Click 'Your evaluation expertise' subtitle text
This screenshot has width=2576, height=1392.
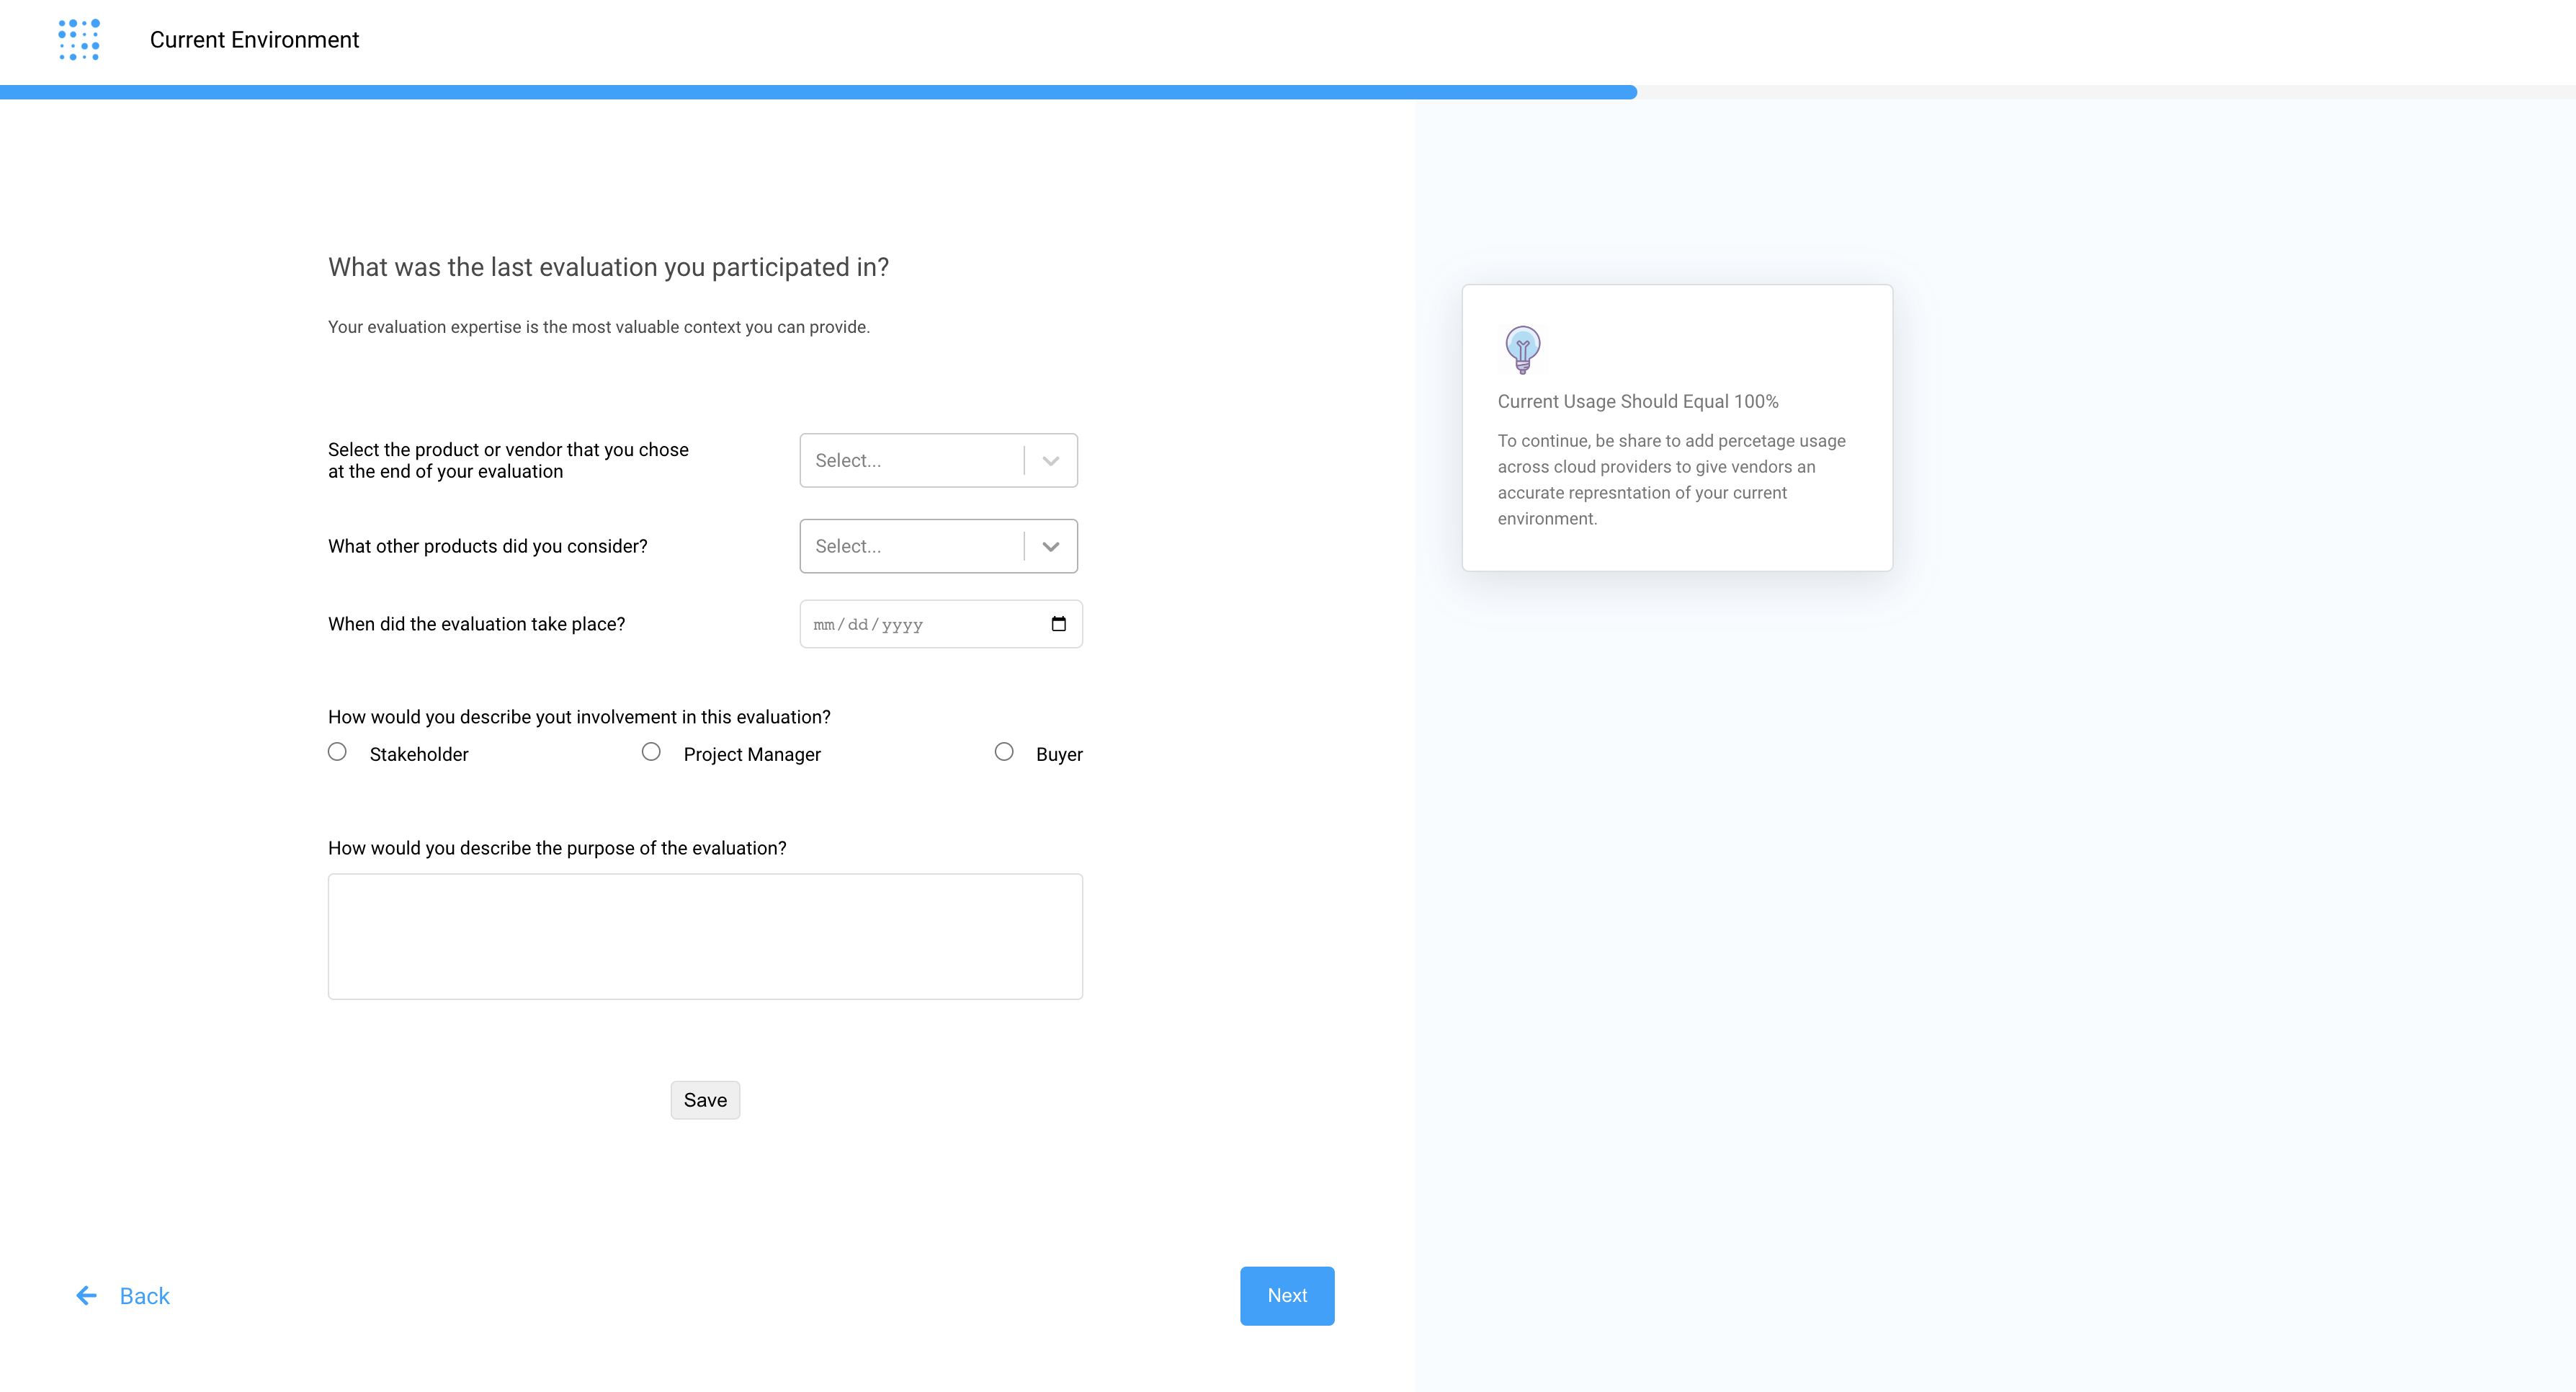point(599,327)
